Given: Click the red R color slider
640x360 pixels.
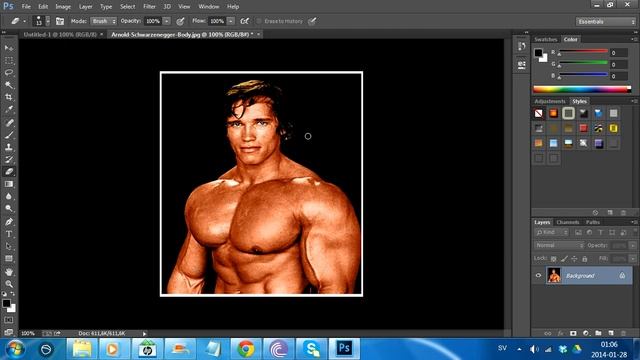Looking at the screenshot, I should point(583,51).
